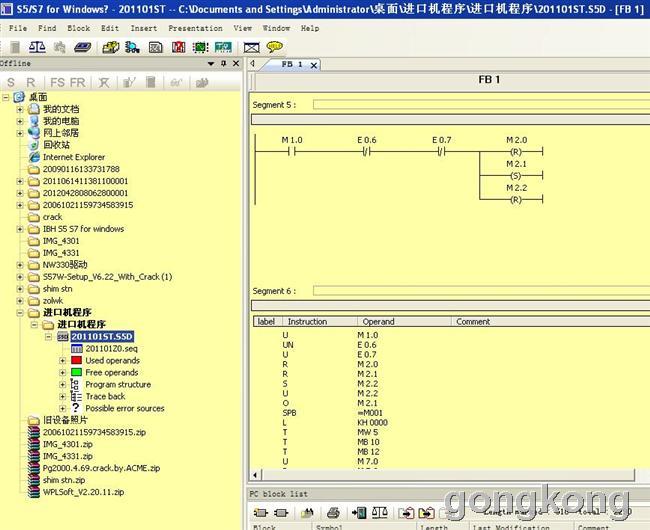The image size is (650, 530).
Task: Collapse the 桌面 root tree node
Action: tap(6, 98)
